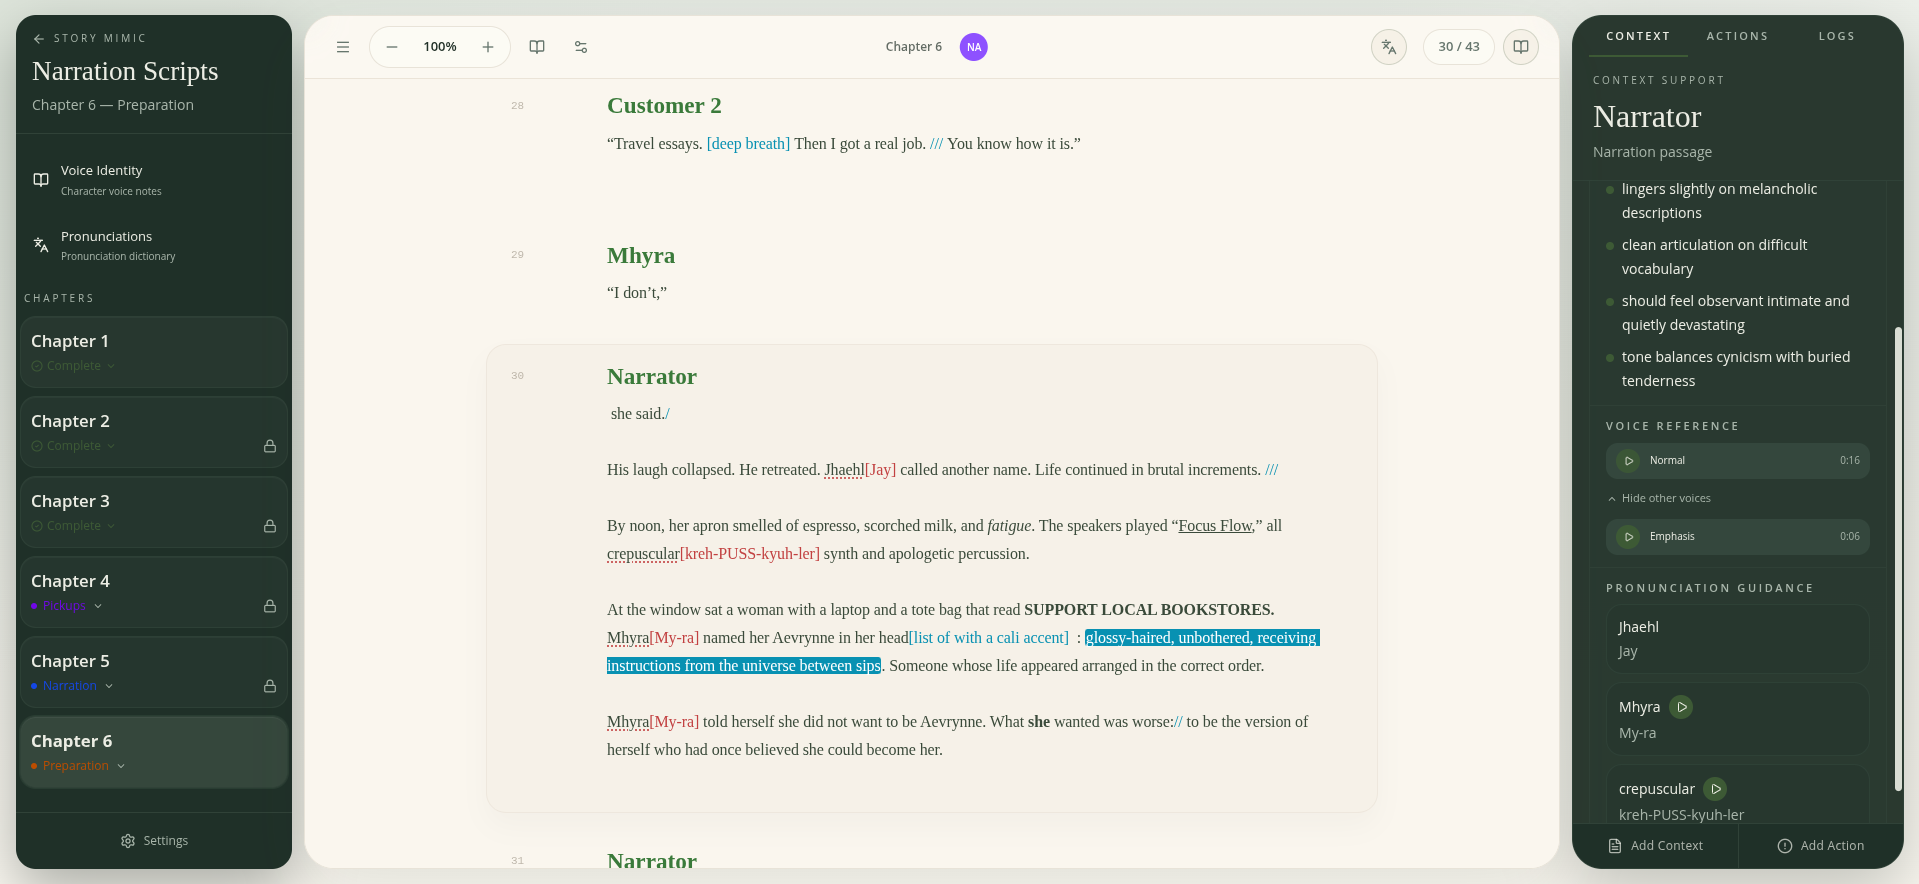1919x884 pixels.
Task: Open display filter settings sliders icon
Action: pos(581,47)
